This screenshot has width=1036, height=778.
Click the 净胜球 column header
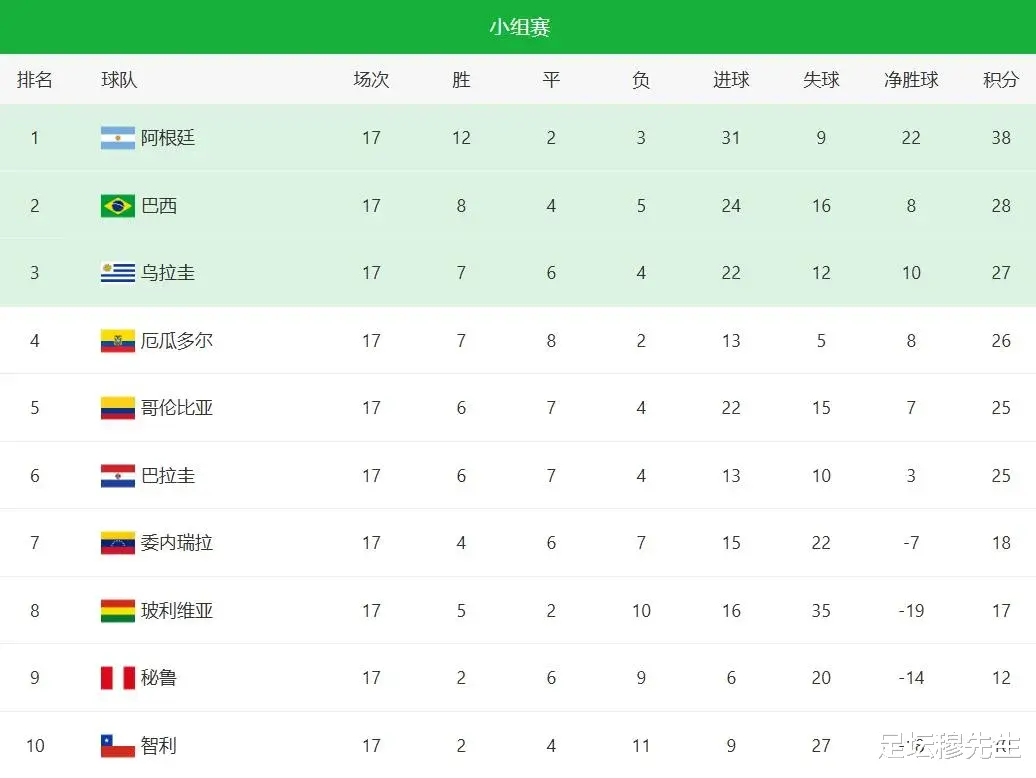pyautogui.click(x=911, y=80)
